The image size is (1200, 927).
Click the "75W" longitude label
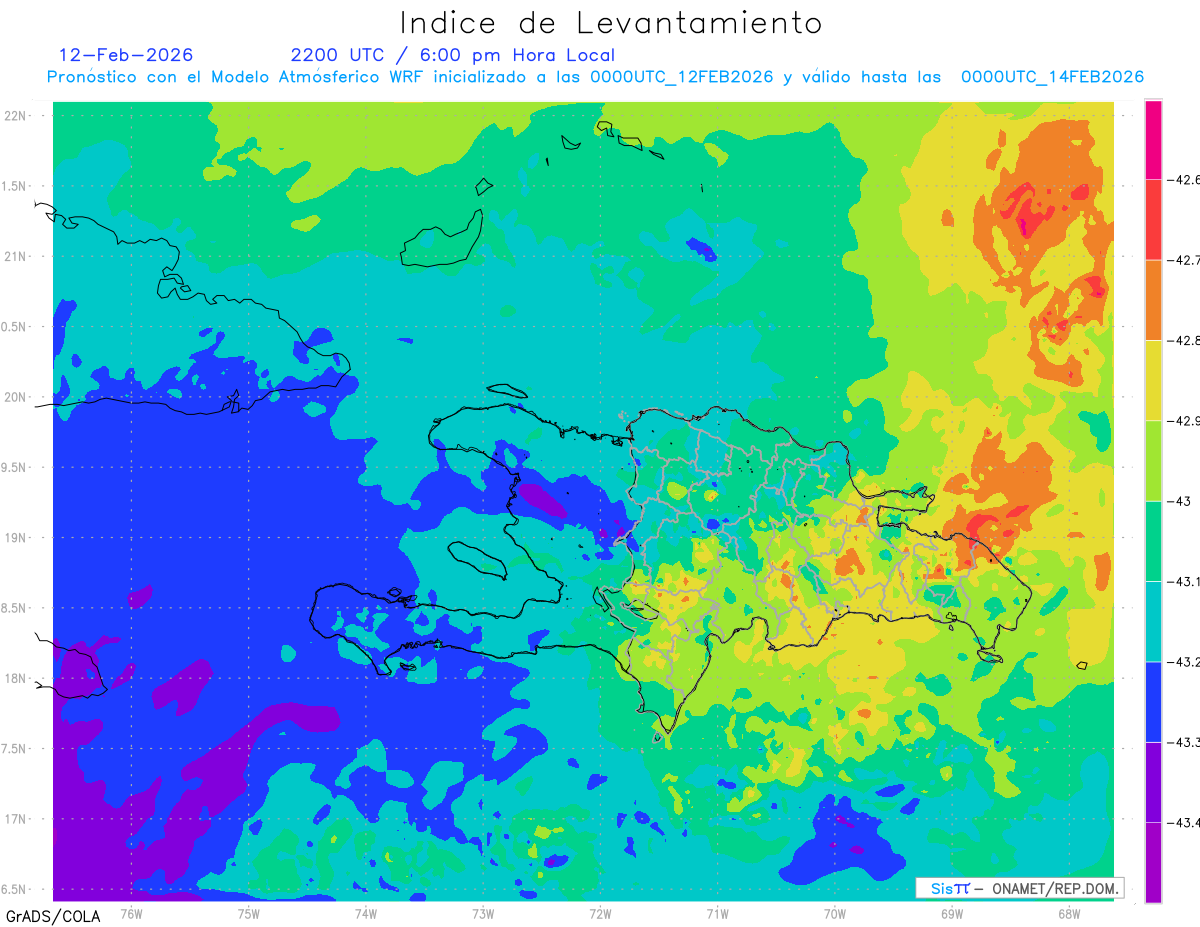pos(248,914)
